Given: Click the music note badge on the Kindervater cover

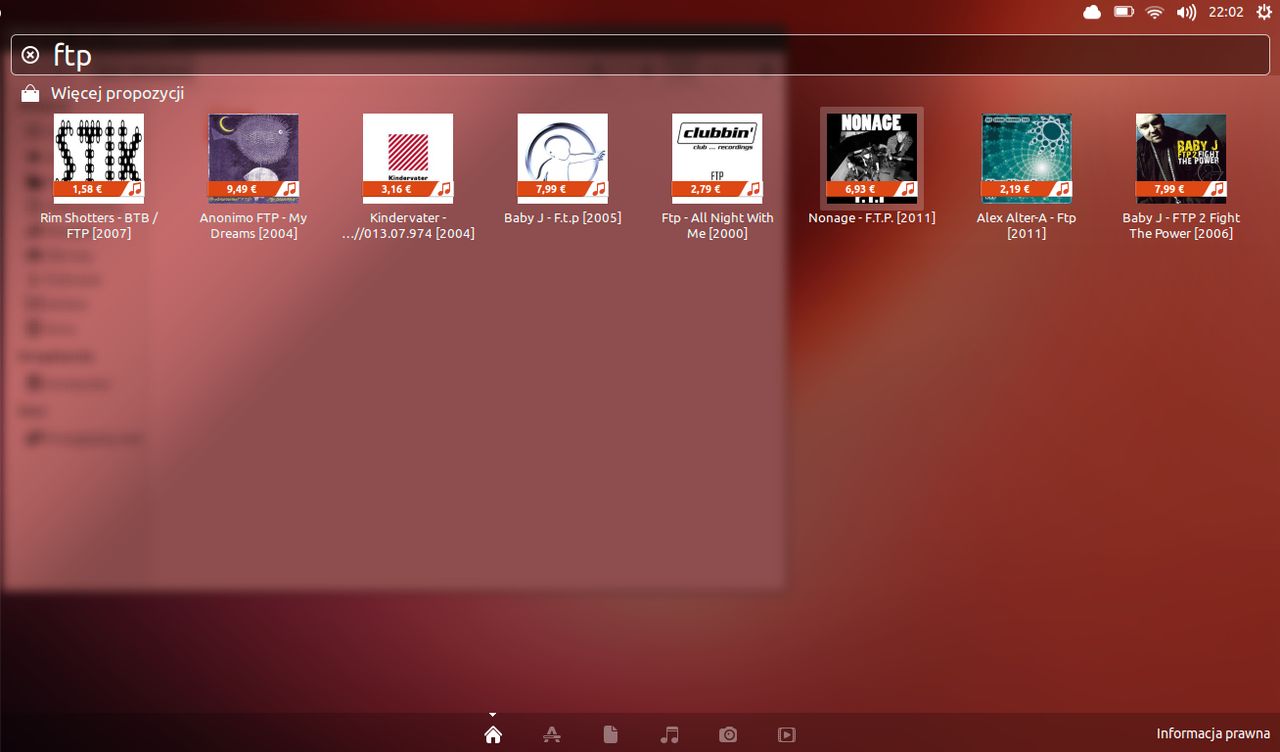Looking at the screenshot, I should pos(444,188).
